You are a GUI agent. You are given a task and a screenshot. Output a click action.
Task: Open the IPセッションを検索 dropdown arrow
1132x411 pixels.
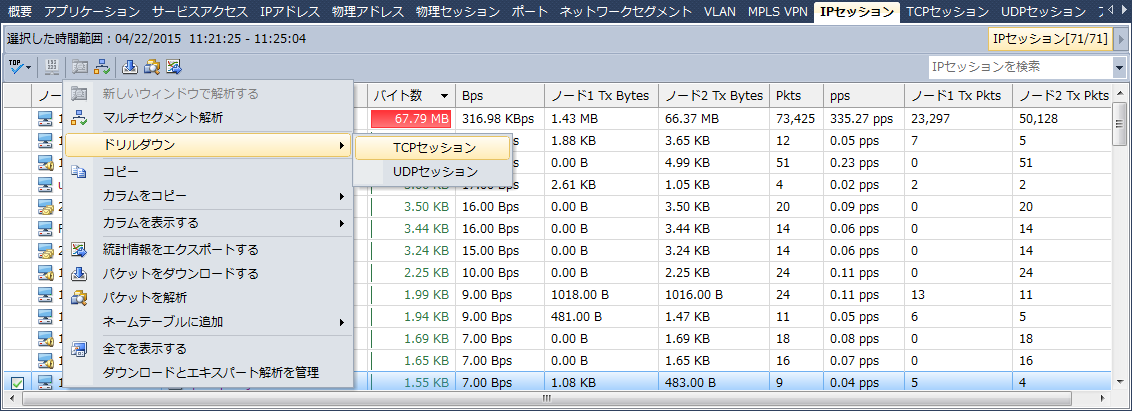pyautogui.click(x=1118, y=66)
